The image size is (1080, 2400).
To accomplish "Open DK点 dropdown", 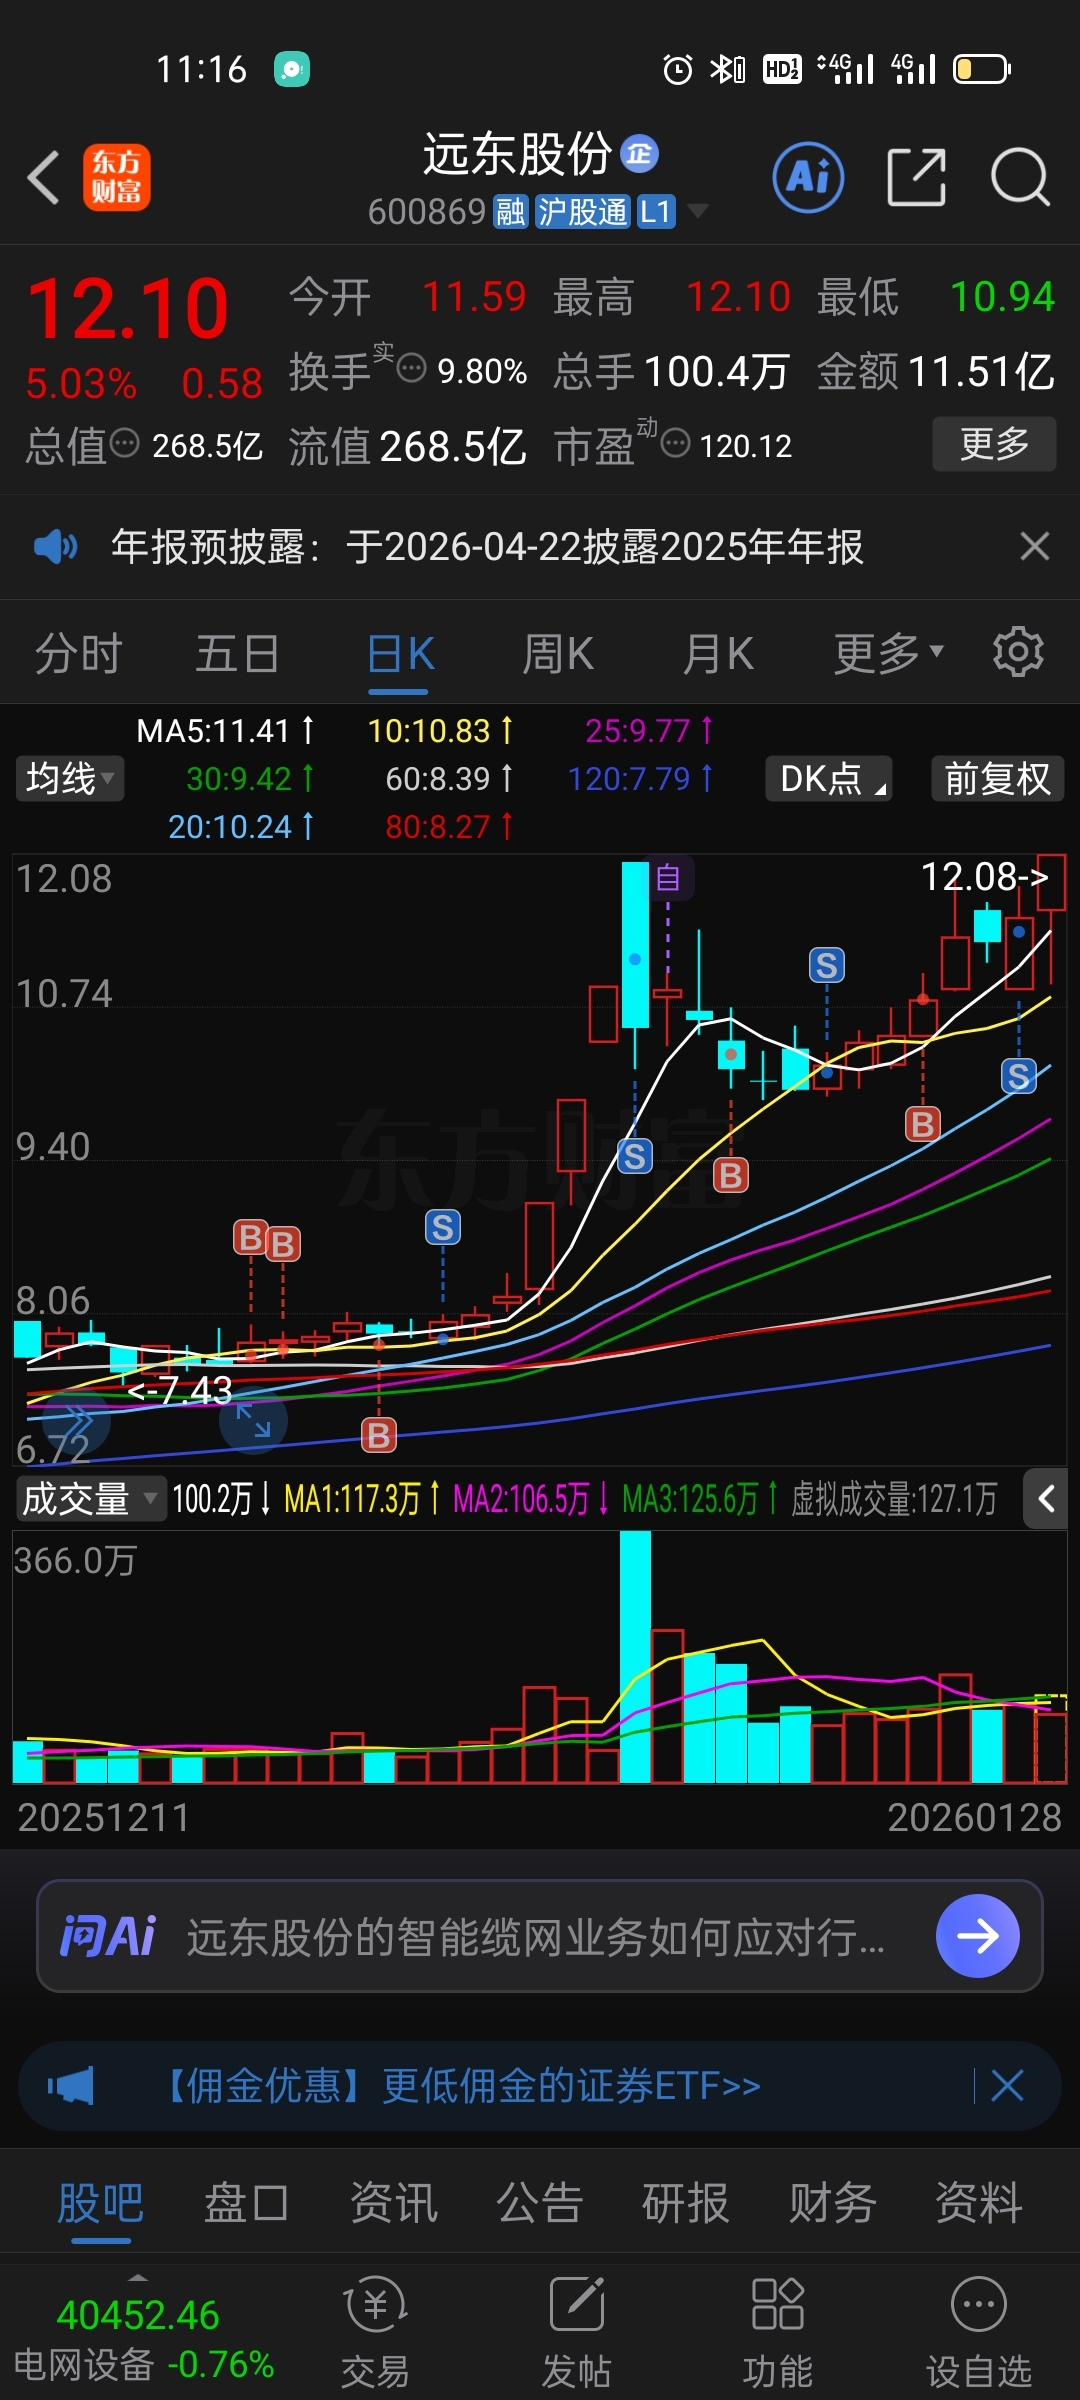I will pos(829,778).
